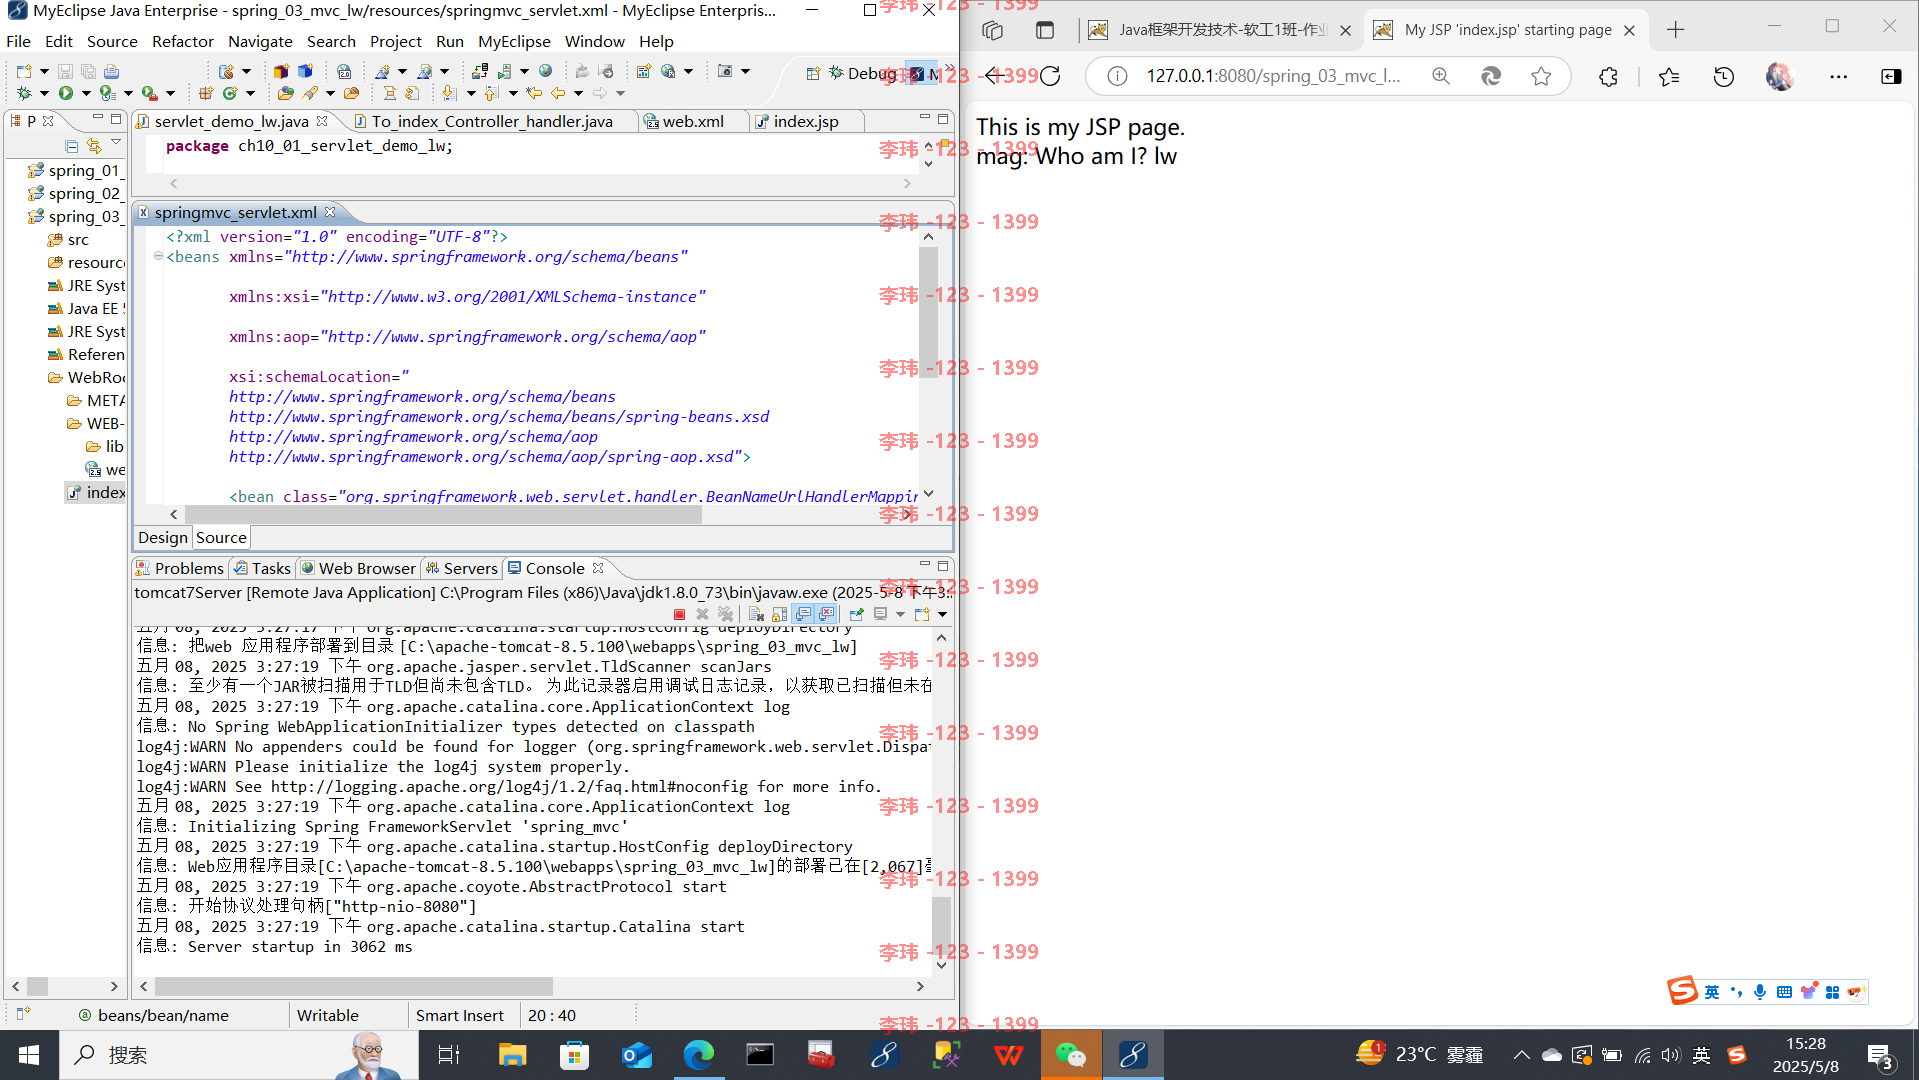Open the Refactor menu
Image resolution: width=1919 pixels, height=1080 pixels.
(183, 41)
